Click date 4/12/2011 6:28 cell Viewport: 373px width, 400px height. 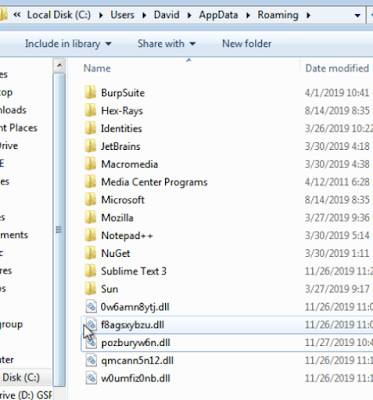tap(337, 182)
